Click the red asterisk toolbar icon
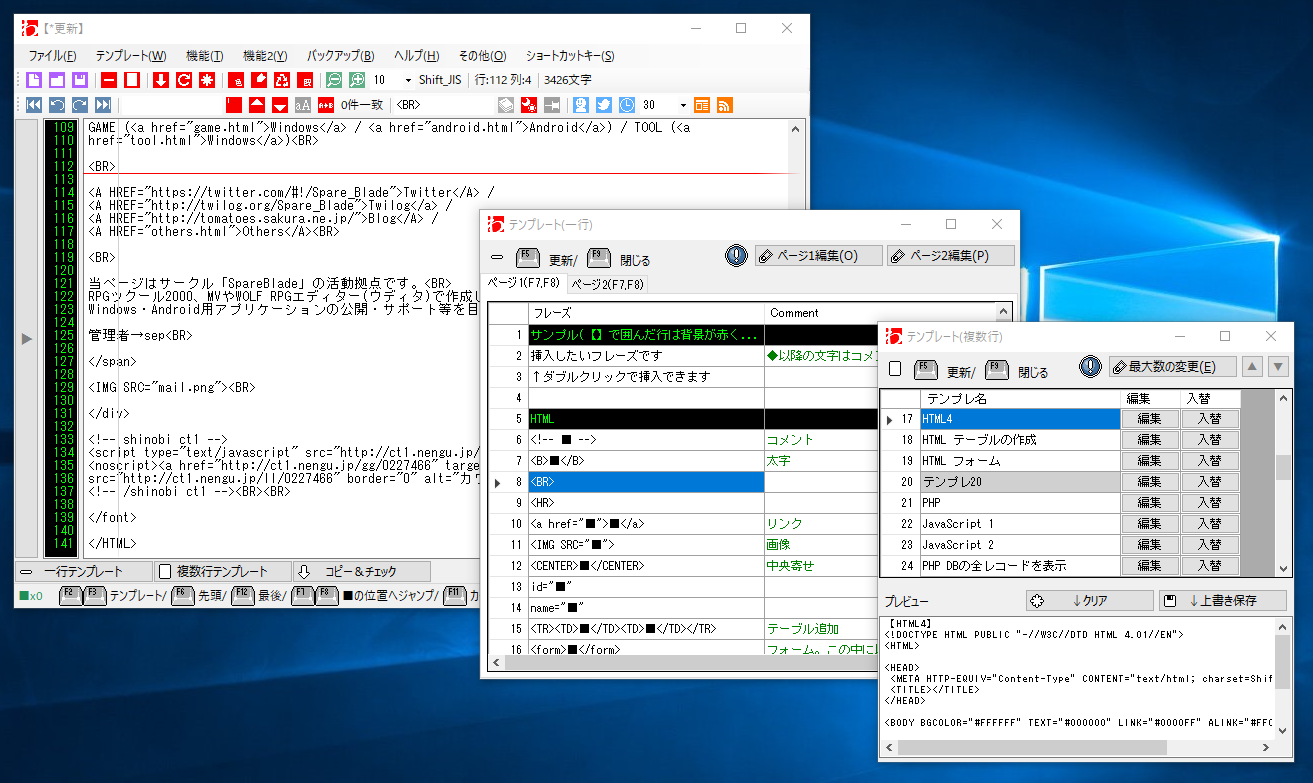 pos(207,80)
